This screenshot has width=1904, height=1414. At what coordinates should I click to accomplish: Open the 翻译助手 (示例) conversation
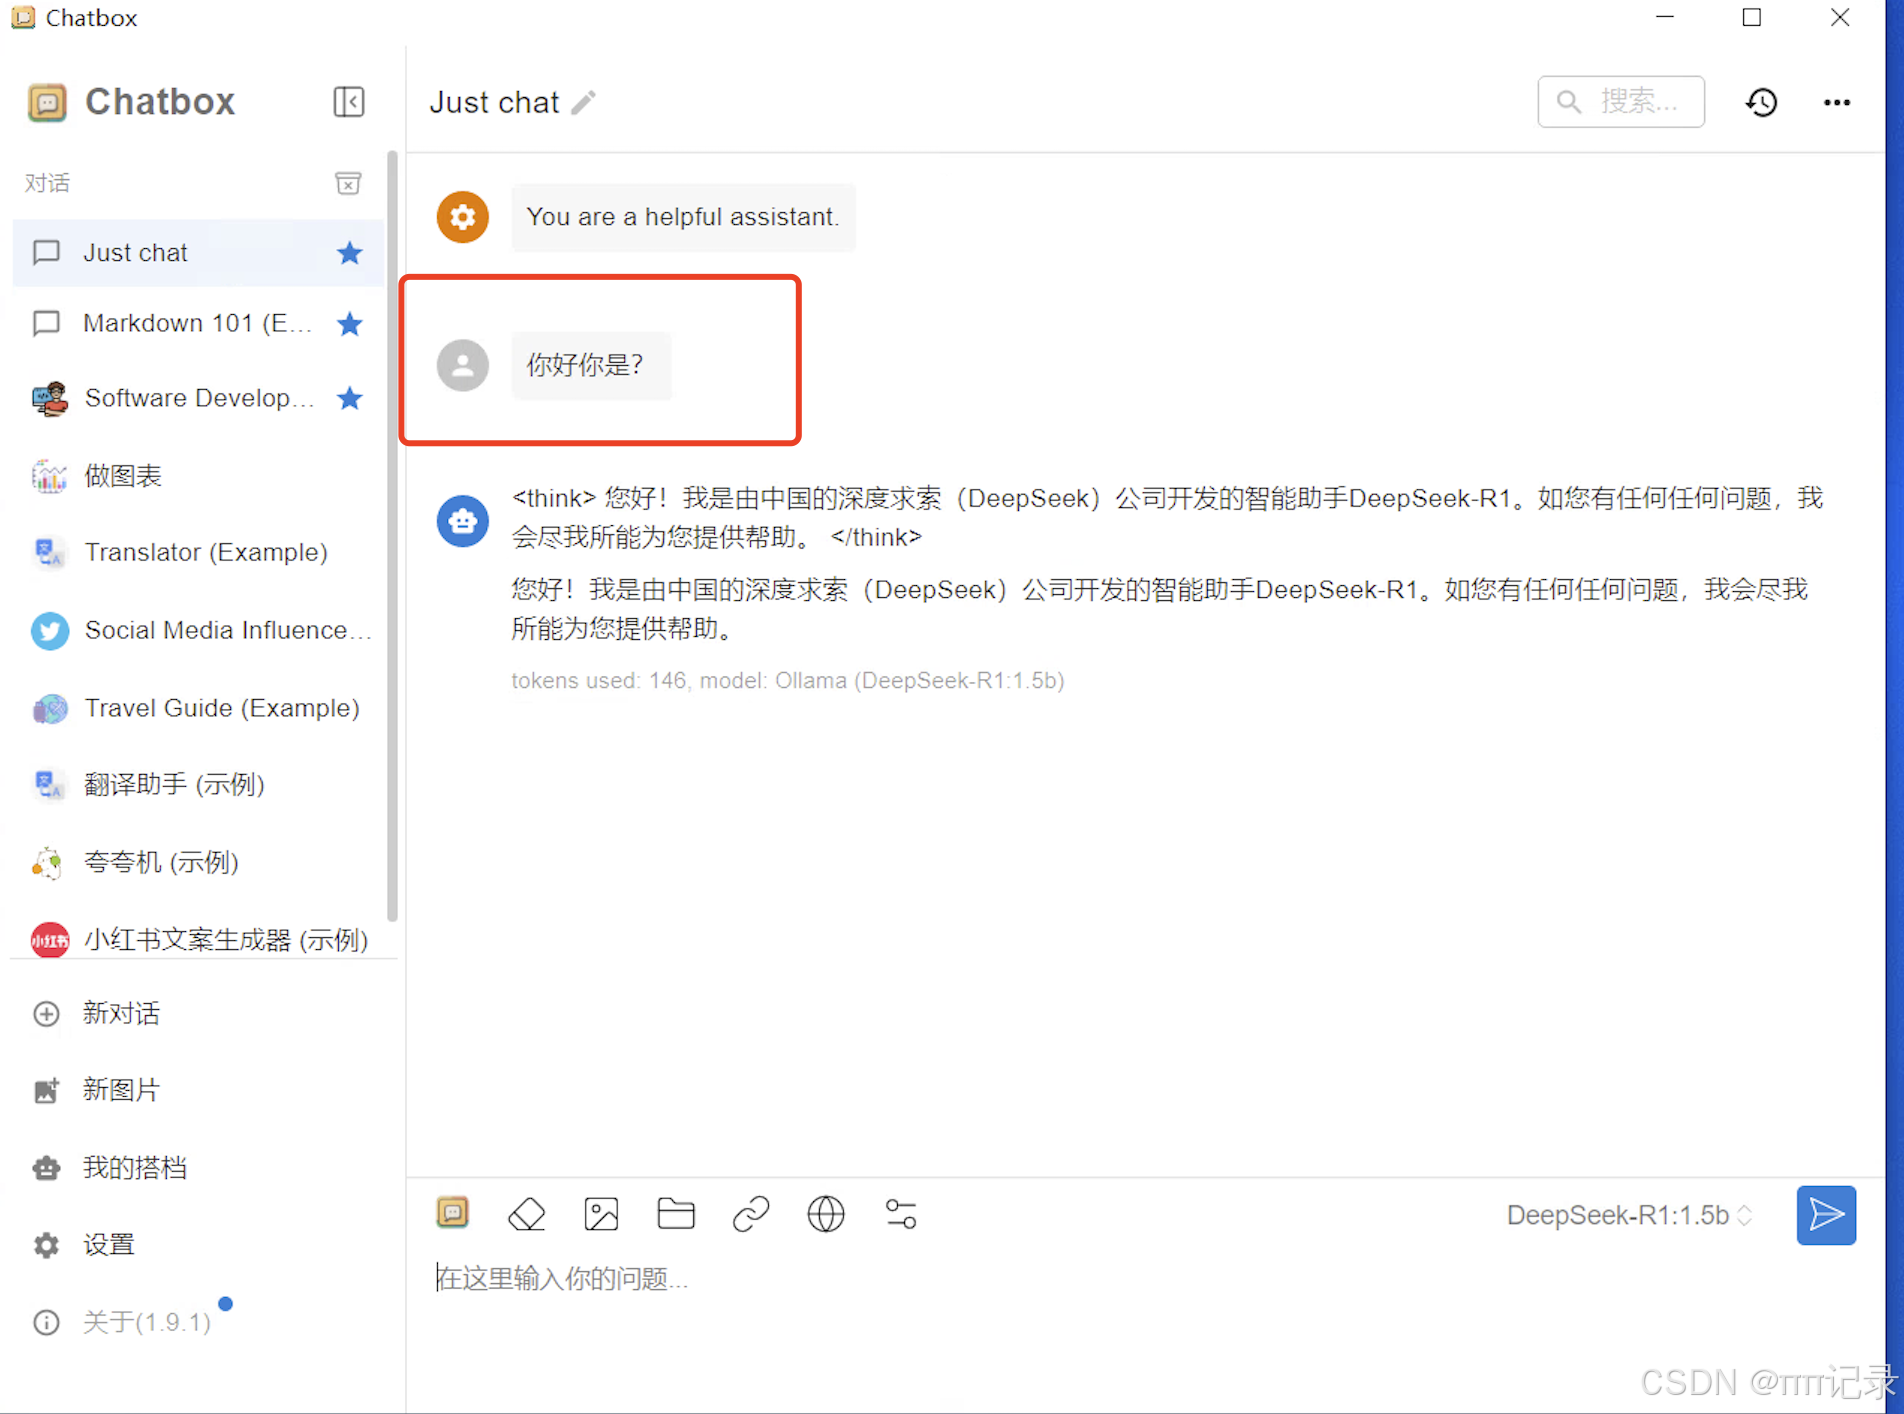tap(198, 785)
